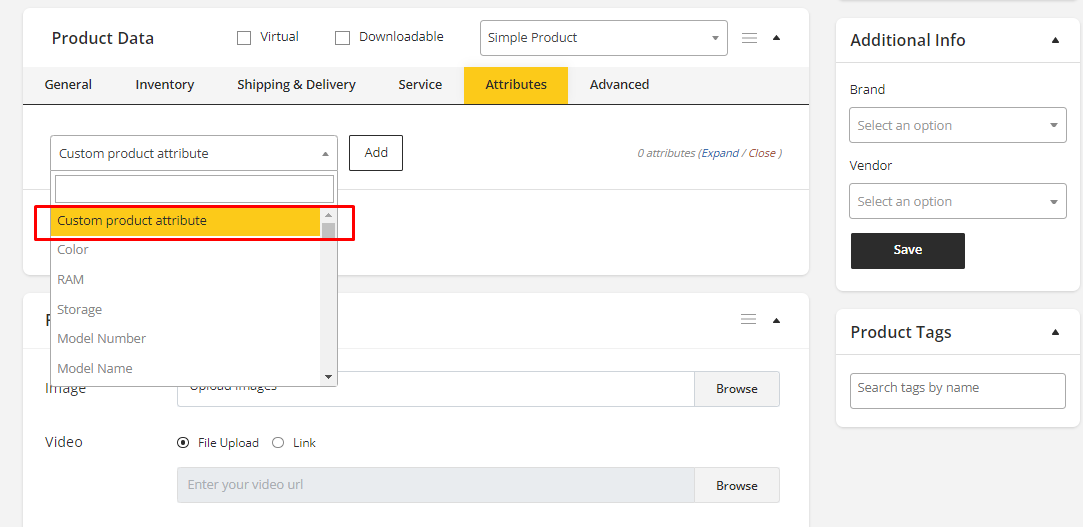This screenshot has height=527, width=1083.
Task: Open the Simple Product type dropdown
Action: coord(604,38)
